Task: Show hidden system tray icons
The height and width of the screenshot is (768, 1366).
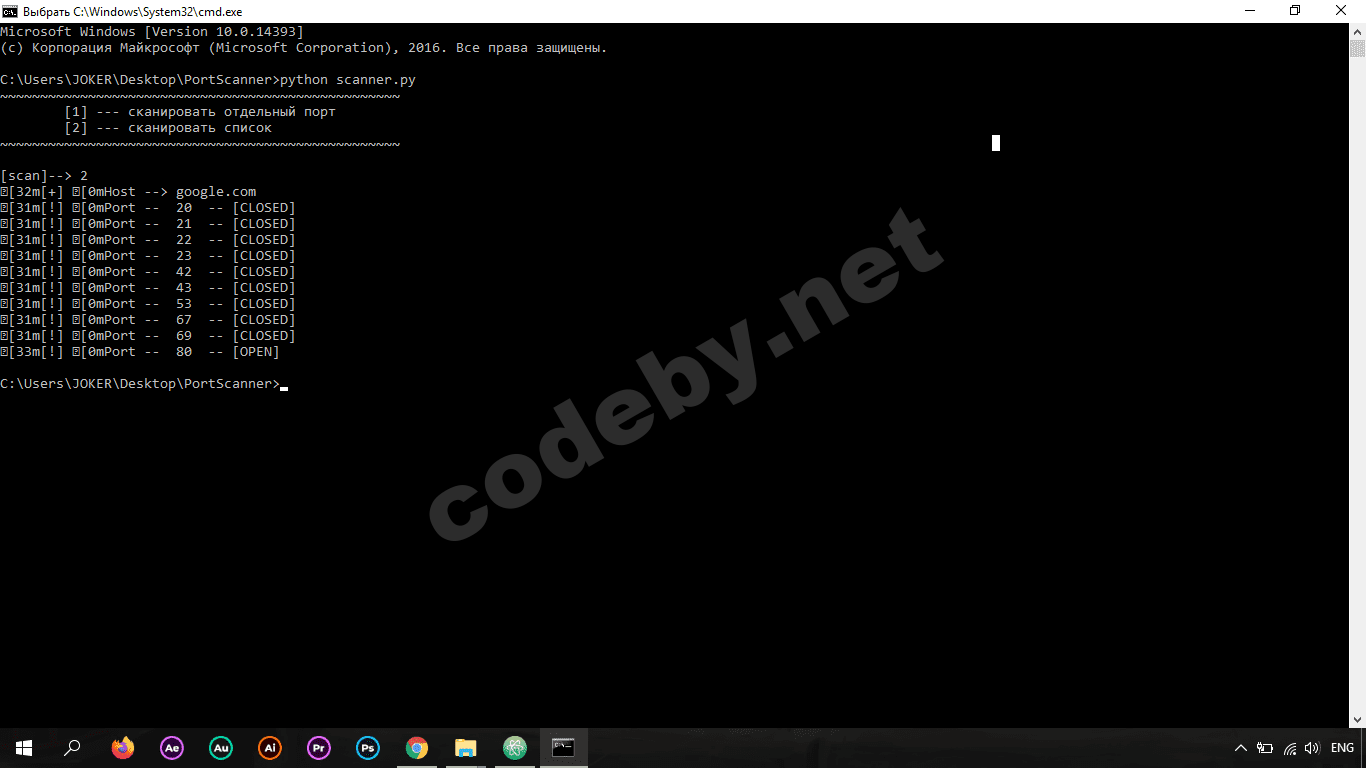Action: [x=1241, y=748]
